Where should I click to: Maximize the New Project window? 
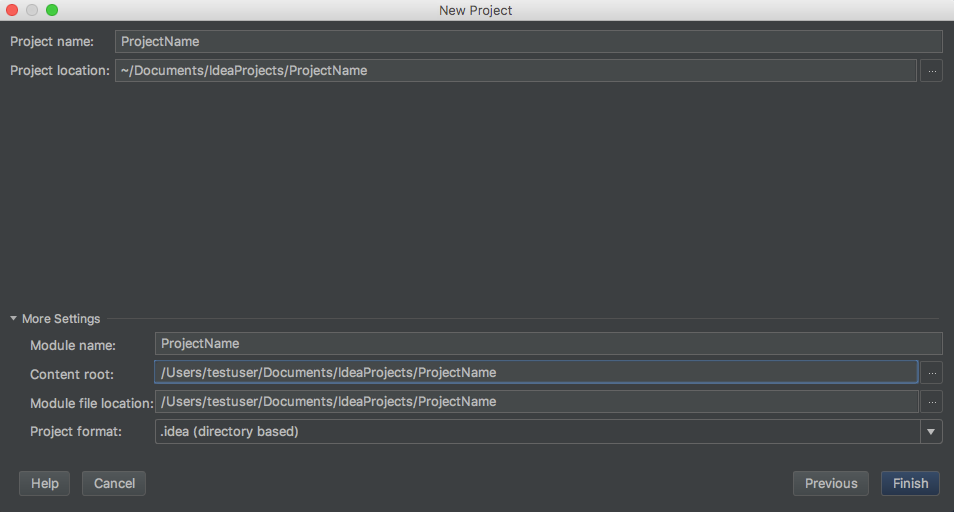[52, 10]
